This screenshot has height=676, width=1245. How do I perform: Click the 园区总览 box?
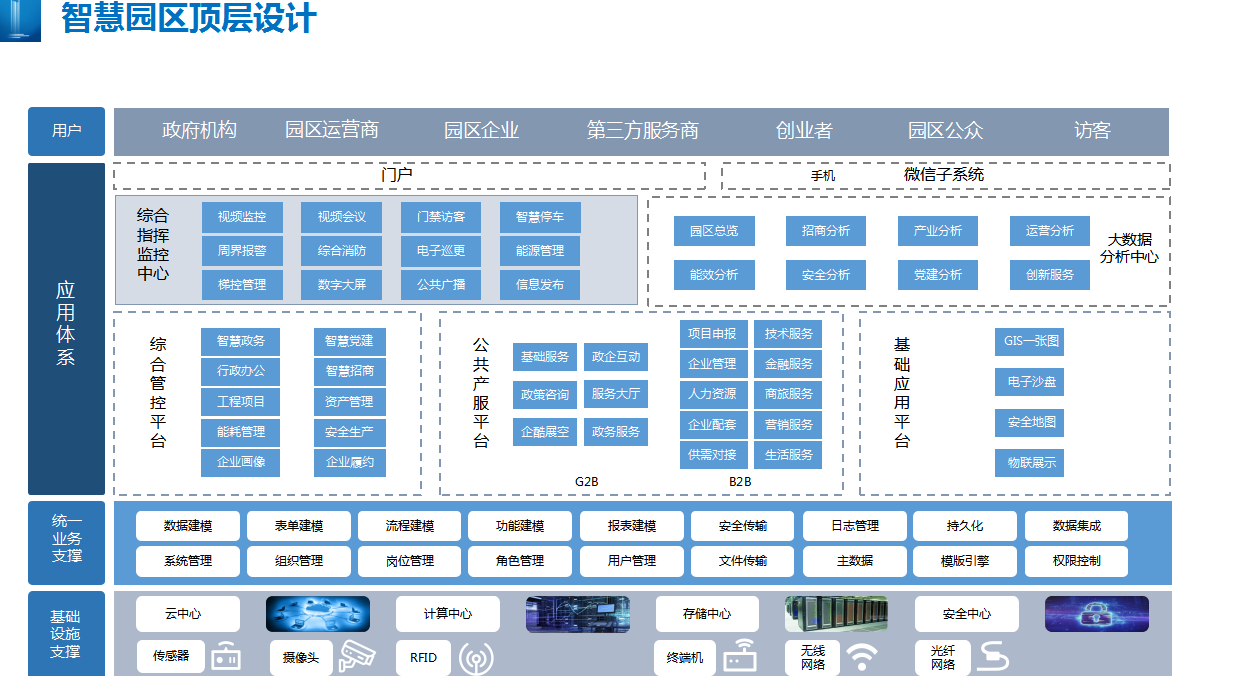pyautogui.click(x=714, y=231)
